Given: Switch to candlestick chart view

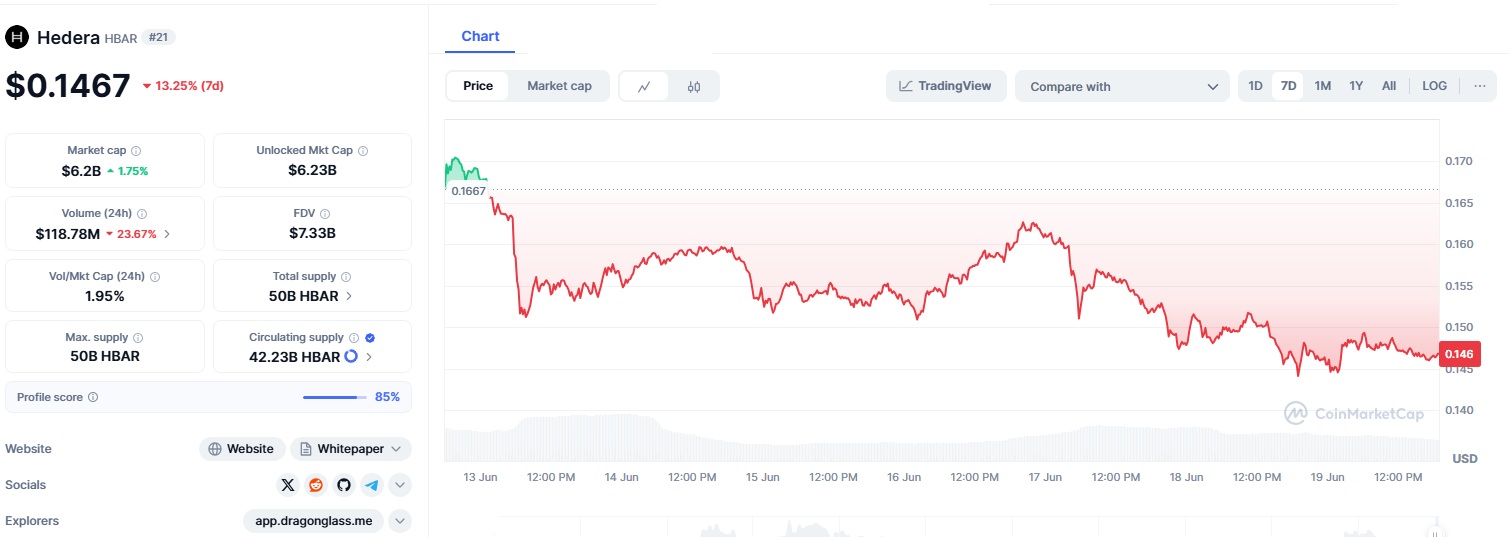Looking at the screenshot, I should [694, 86].
